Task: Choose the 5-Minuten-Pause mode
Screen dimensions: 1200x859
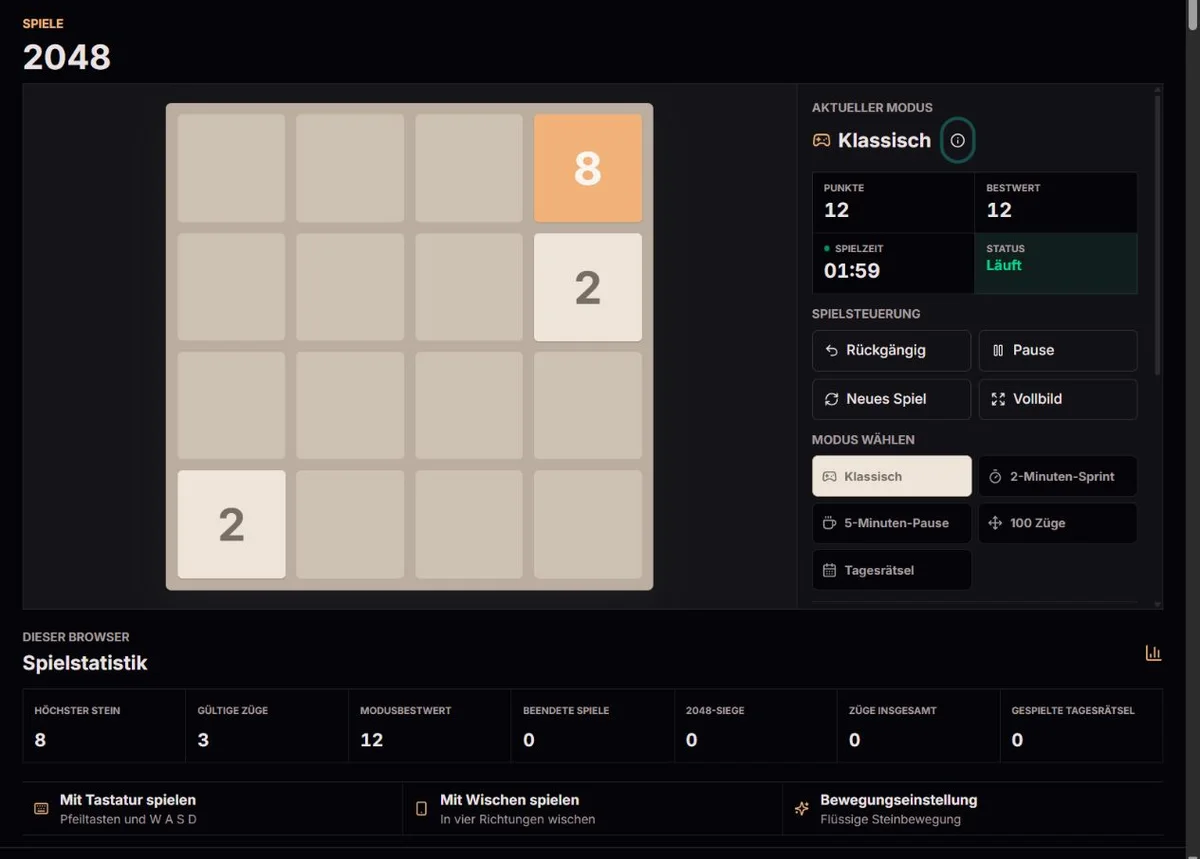Action: 892,523
